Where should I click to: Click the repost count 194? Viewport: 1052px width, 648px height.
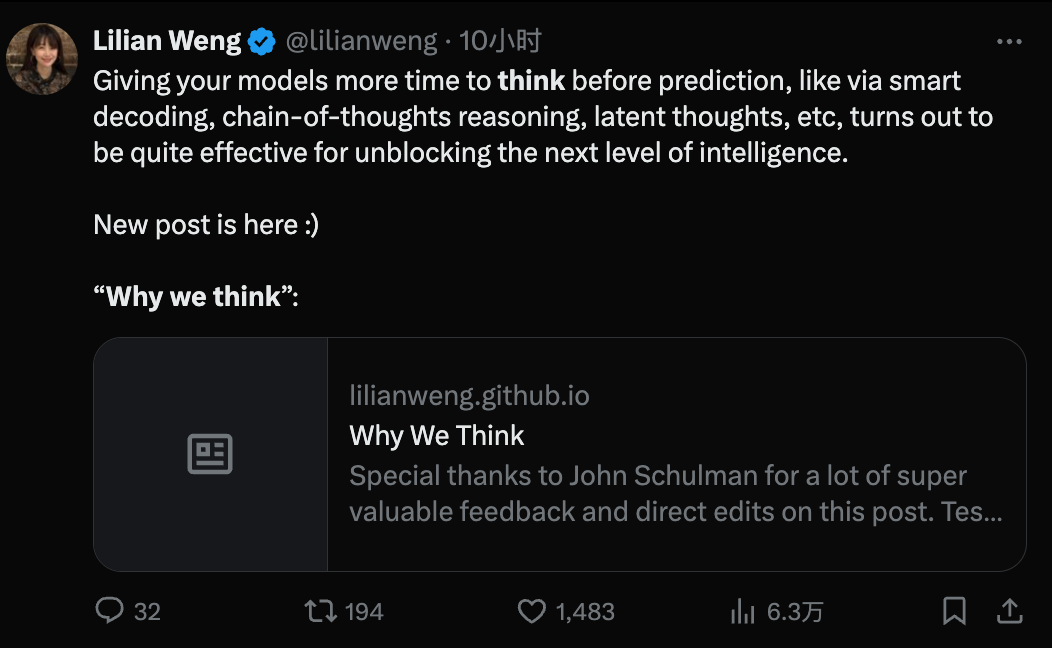(x=364, y=611)
